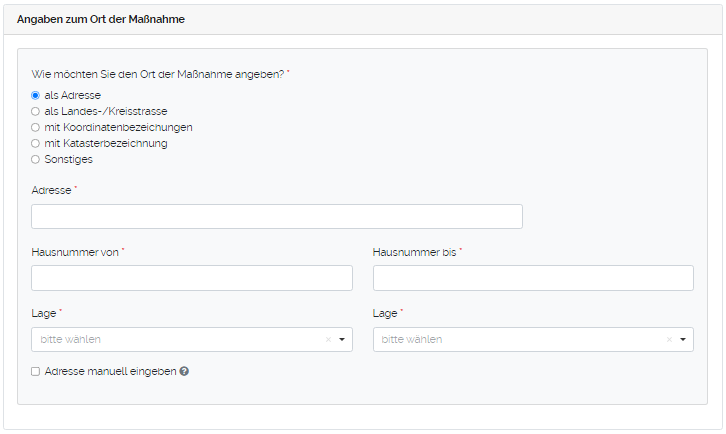
Task: Select "mit Koordinatenbezeichnungen" option
Action: coord(36,127)
